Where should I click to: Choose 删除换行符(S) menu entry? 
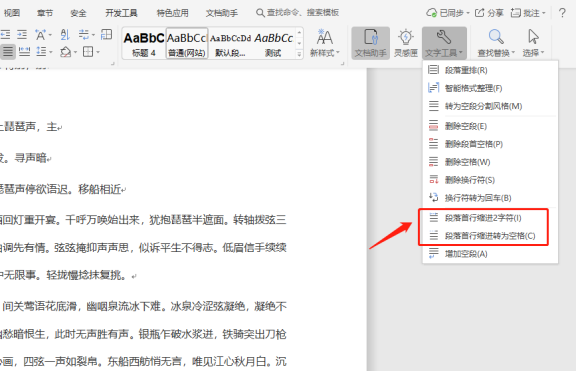(x=490, y=180)
